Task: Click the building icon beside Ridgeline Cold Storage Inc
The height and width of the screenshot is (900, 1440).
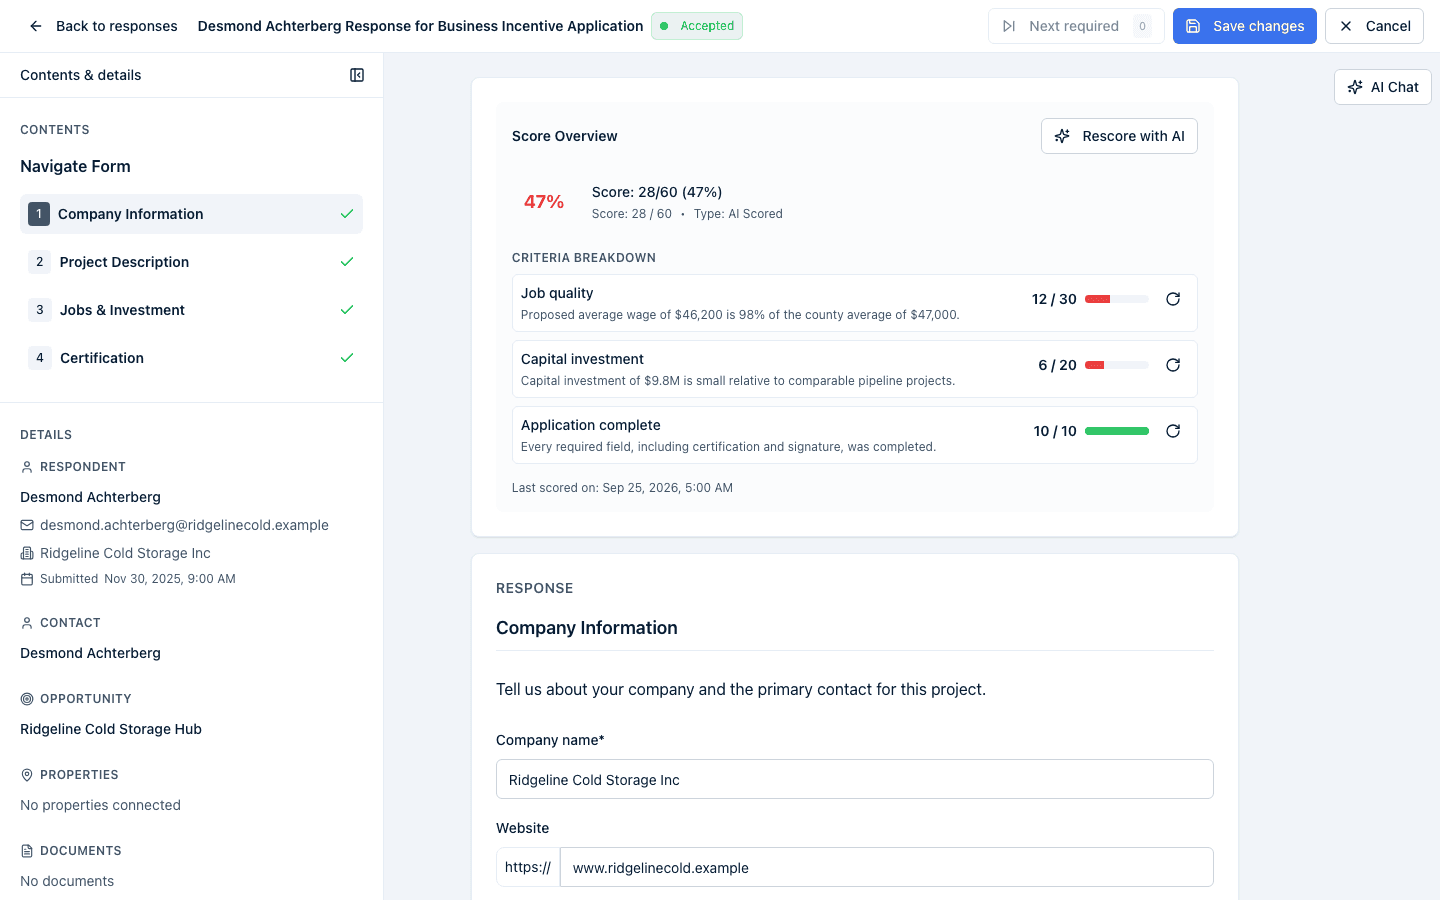Action: [27, 553]
